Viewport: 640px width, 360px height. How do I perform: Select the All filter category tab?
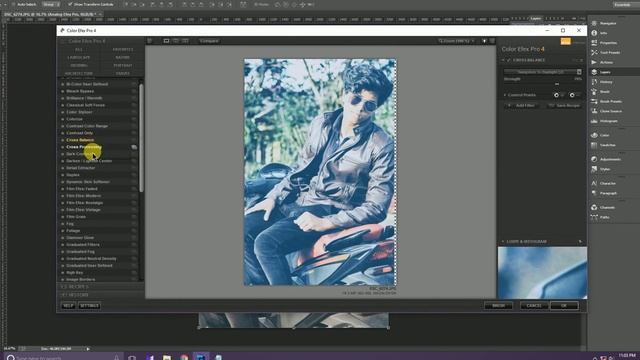coord(78,49)
